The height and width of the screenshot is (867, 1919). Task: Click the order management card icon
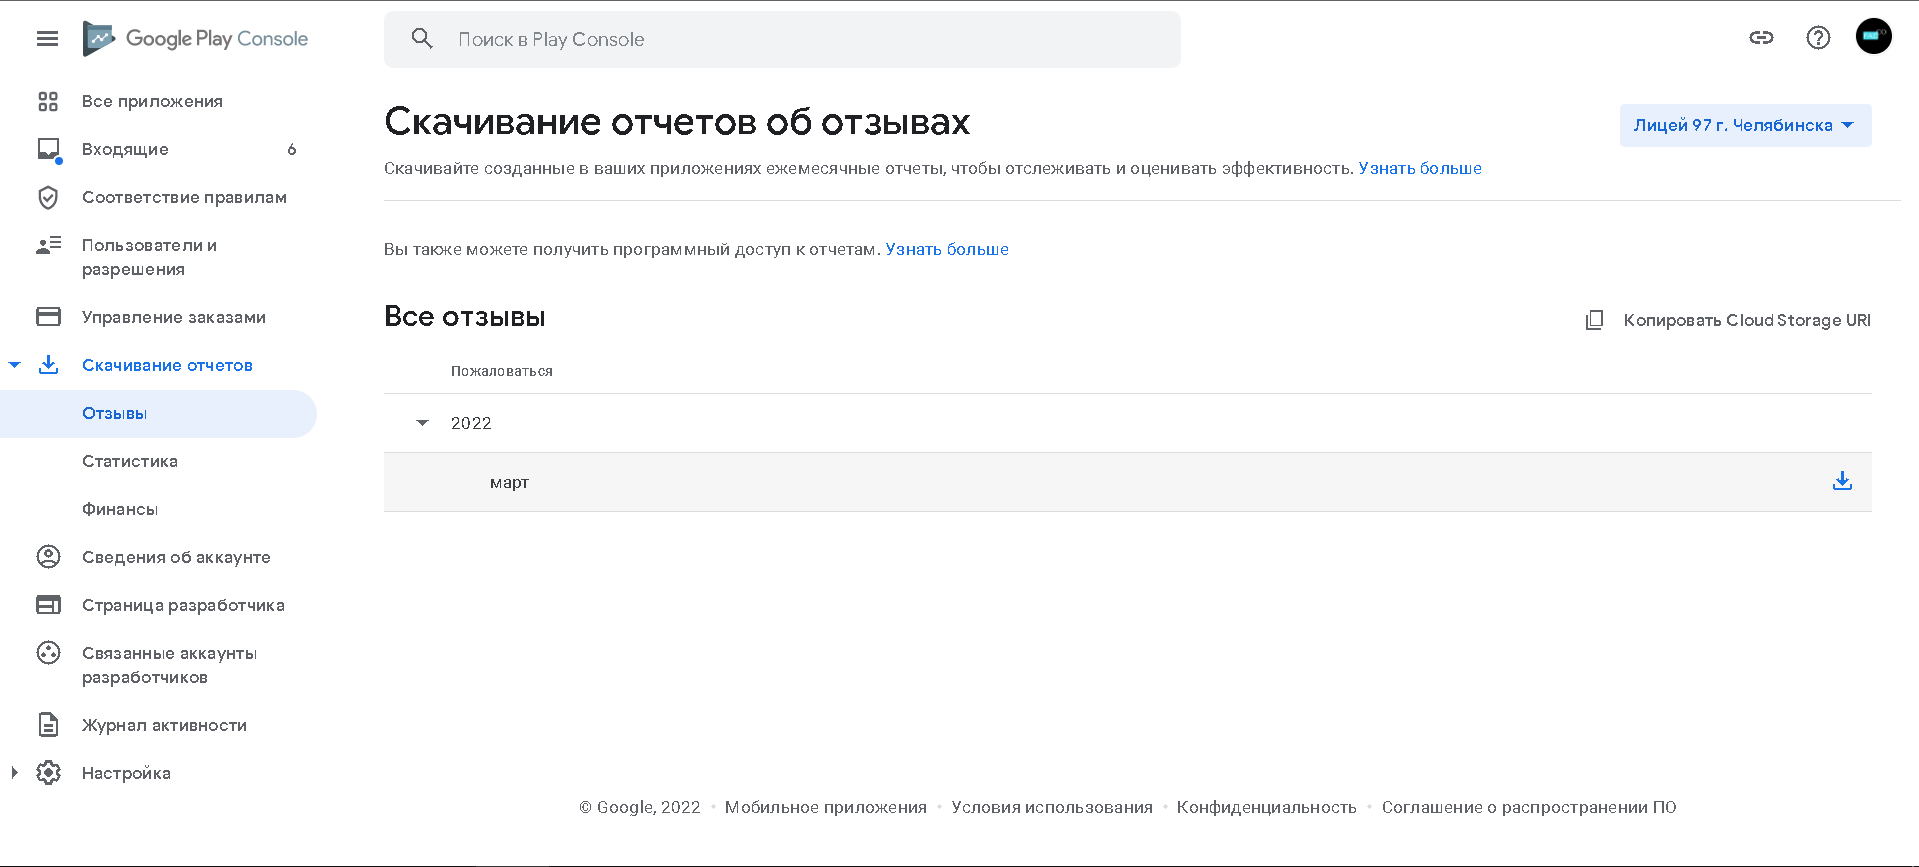click(48, 317)
